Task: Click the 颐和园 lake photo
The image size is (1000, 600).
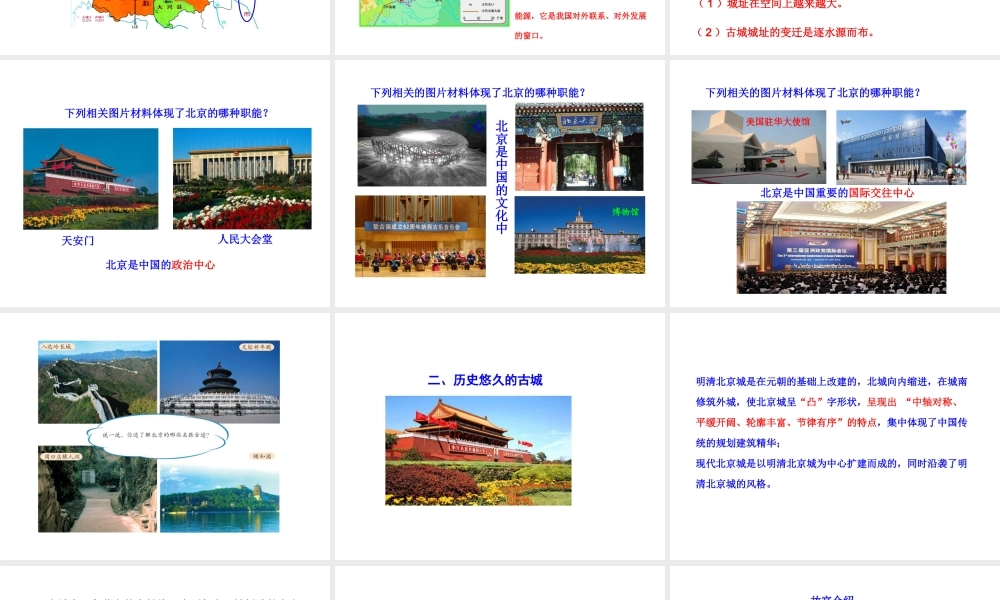Action: coord(219,491)
